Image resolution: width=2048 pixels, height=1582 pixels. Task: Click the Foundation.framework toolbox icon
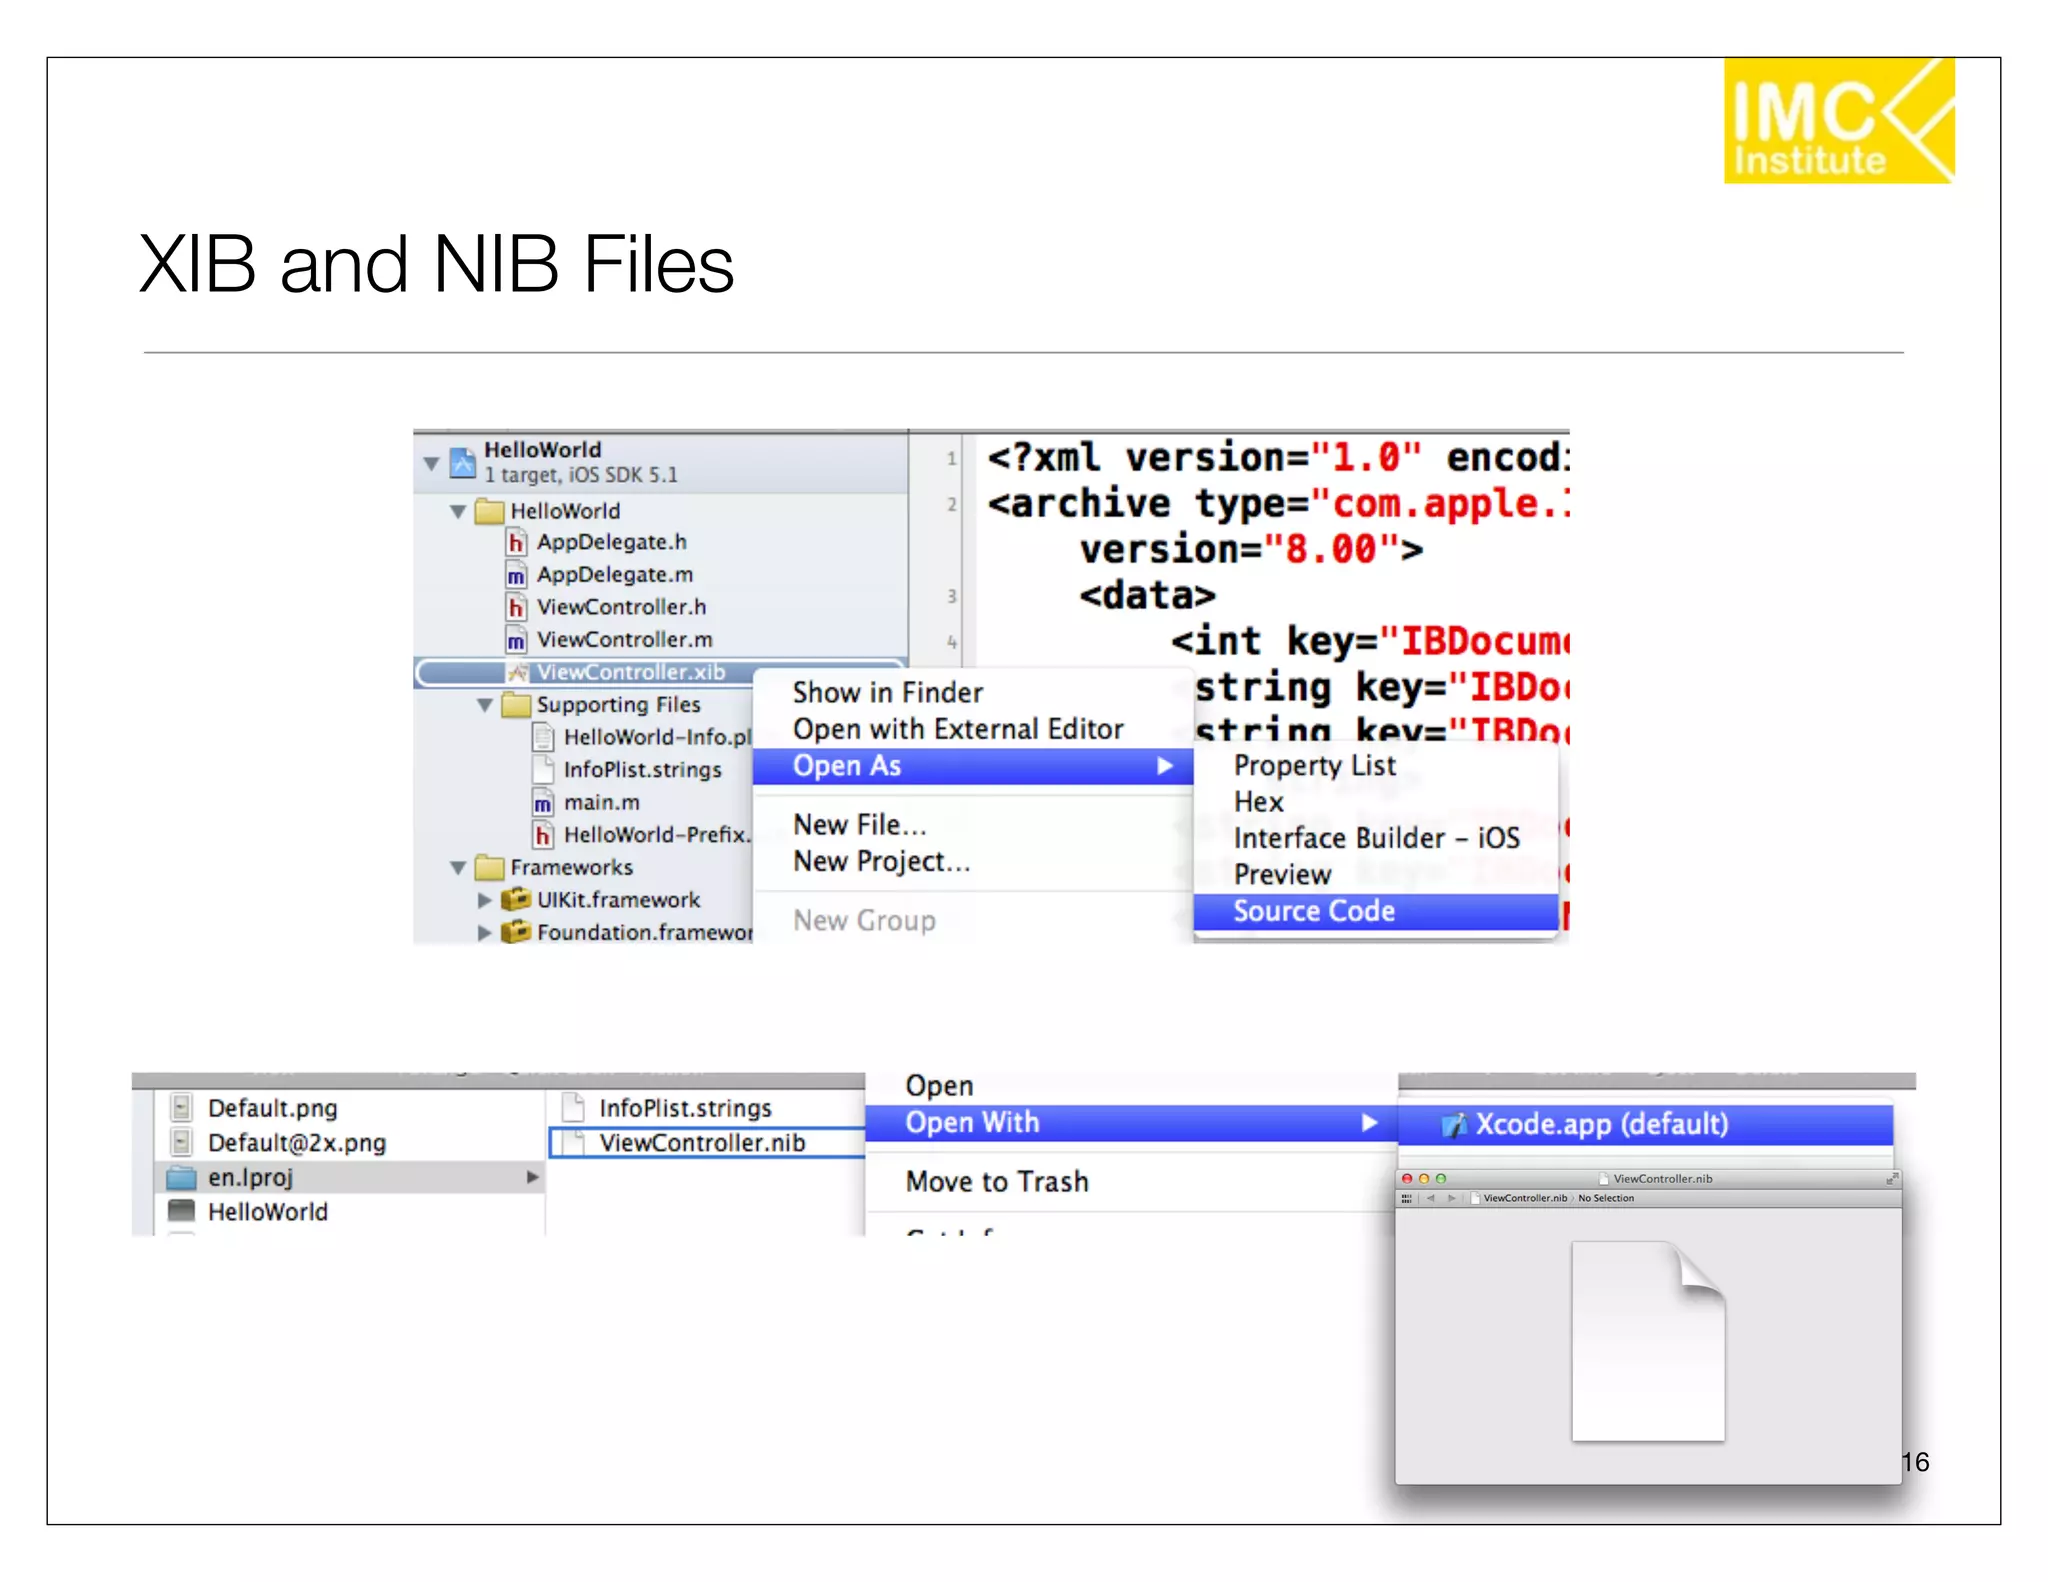pos(516,932)
